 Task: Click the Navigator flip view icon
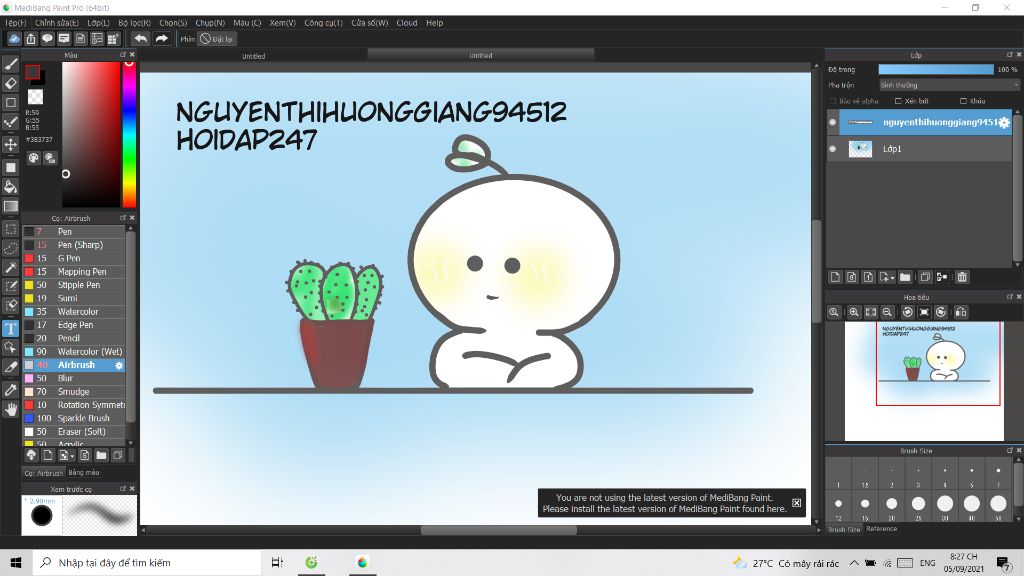click(x=961, y=312)
